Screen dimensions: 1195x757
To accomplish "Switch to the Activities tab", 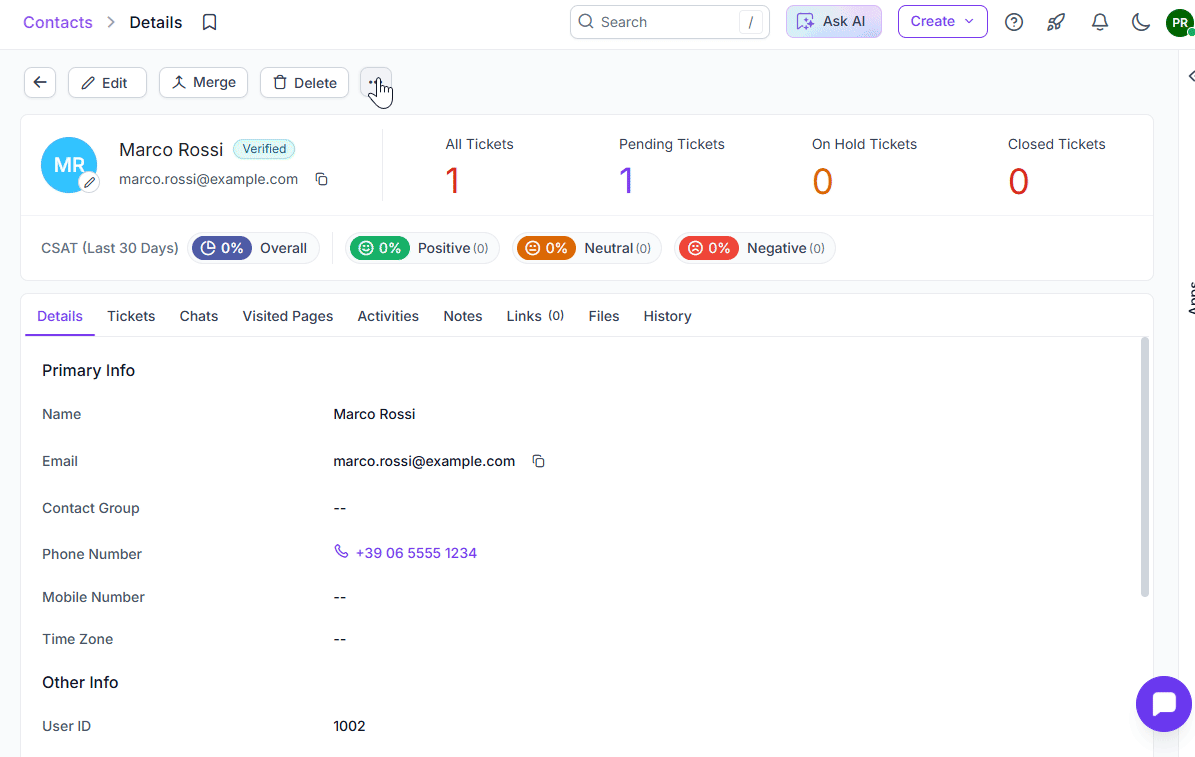I will pos(388,316).
